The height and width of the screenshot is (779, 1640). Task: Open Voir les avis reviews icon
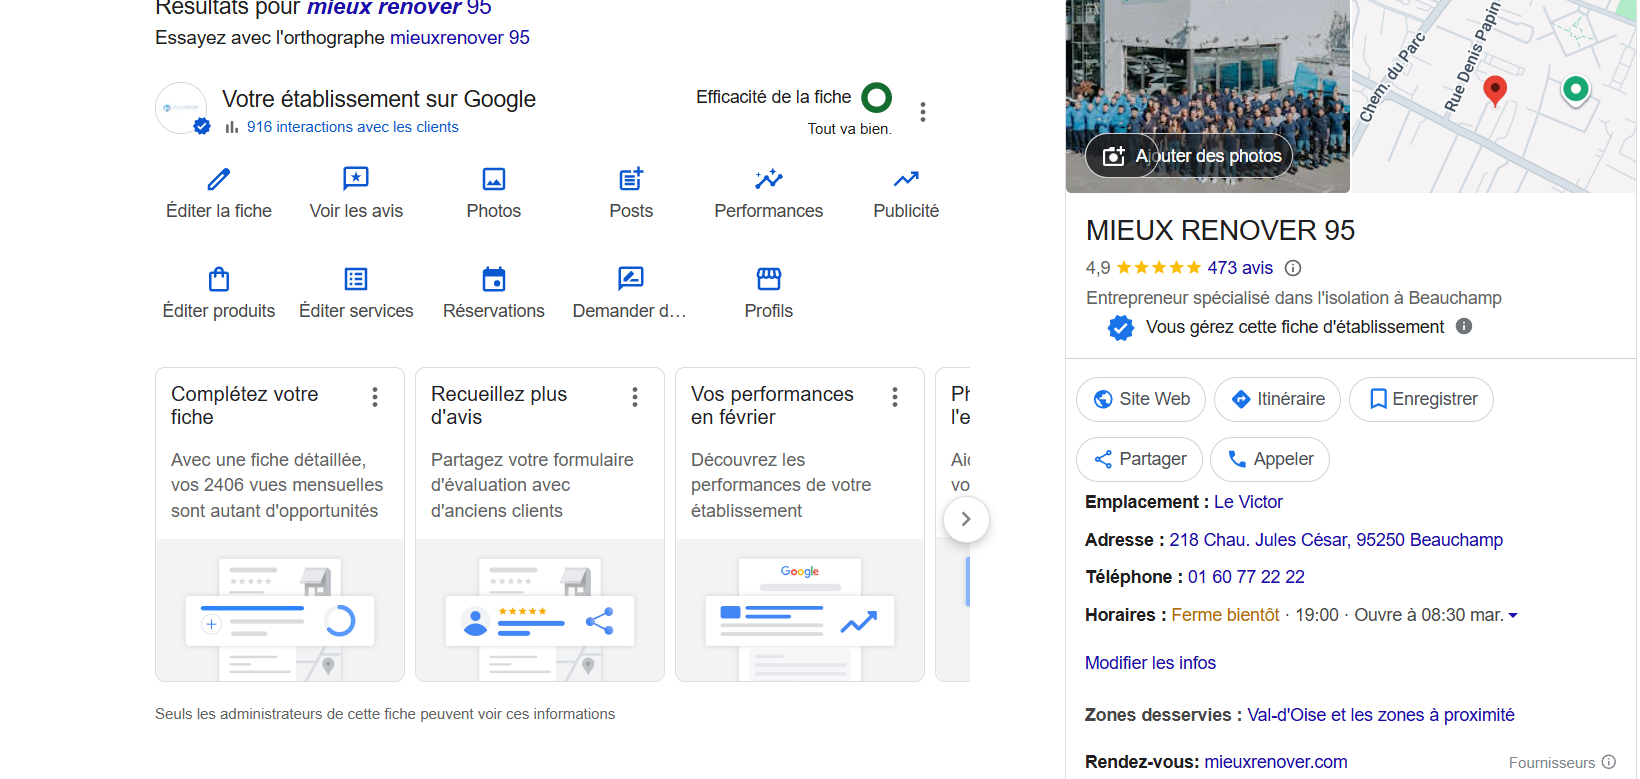point(356,179)
